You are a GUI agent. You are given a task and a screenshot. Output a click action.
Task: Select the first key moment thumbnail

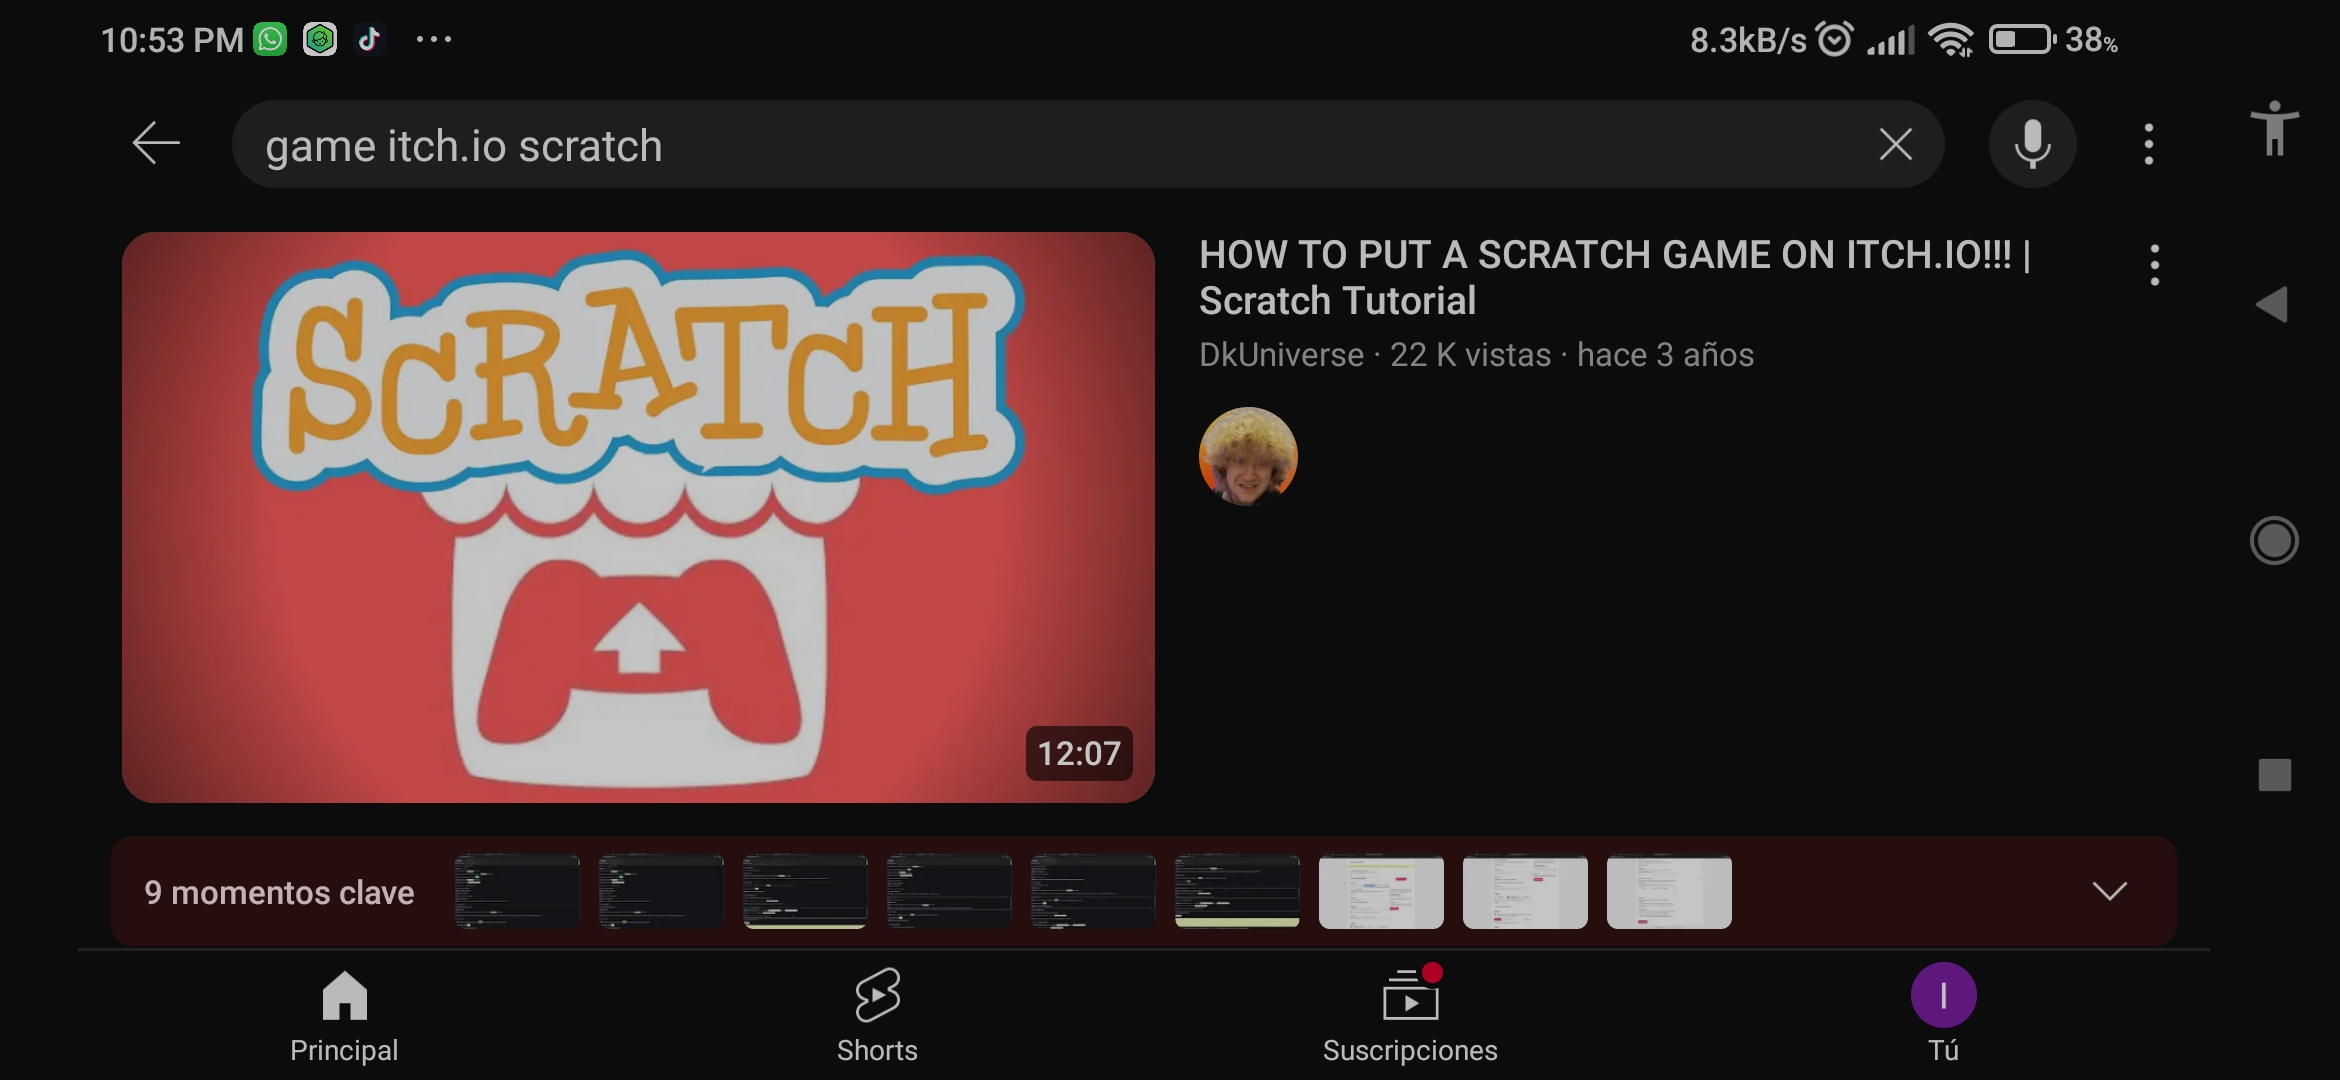(x=516, y=891)
